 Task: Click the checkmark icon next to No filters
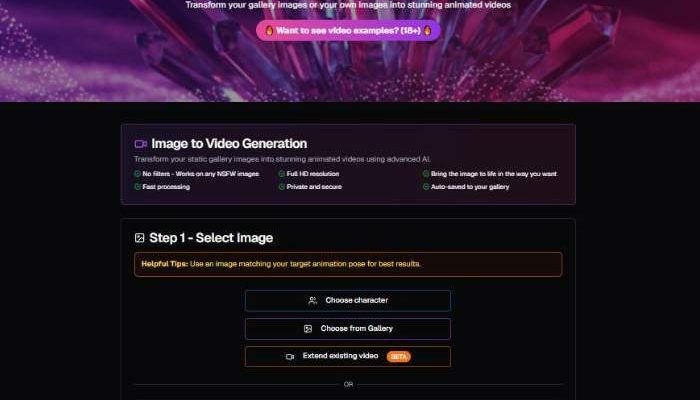[137, 174]
